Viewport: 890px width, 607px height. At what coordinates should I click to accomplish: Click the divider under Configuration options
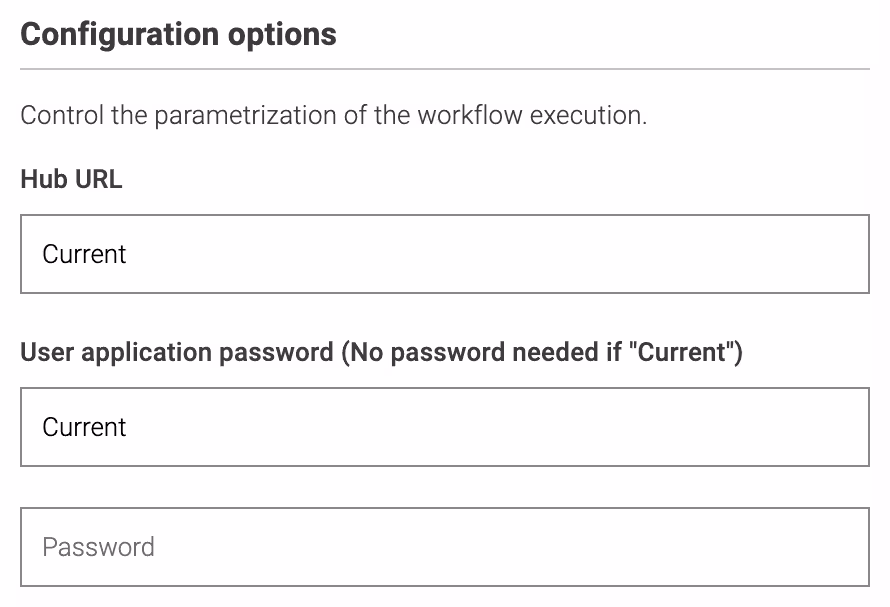click(445, 69)
